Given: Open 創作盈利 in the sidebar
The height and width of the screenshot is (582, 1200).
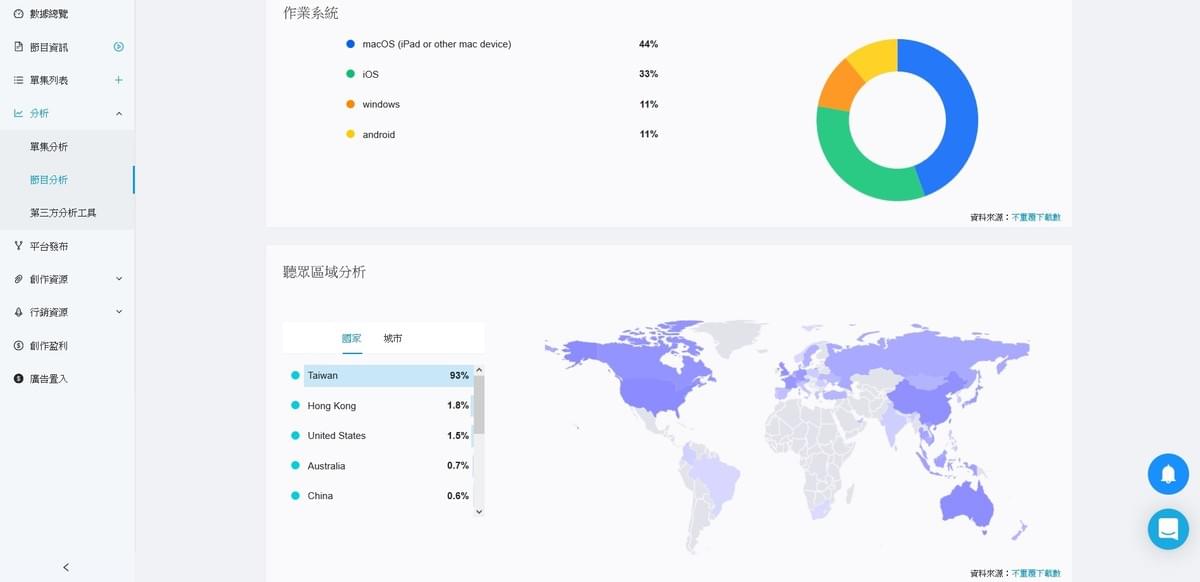Looking at the screenshot, I should [x=49, y=346].
